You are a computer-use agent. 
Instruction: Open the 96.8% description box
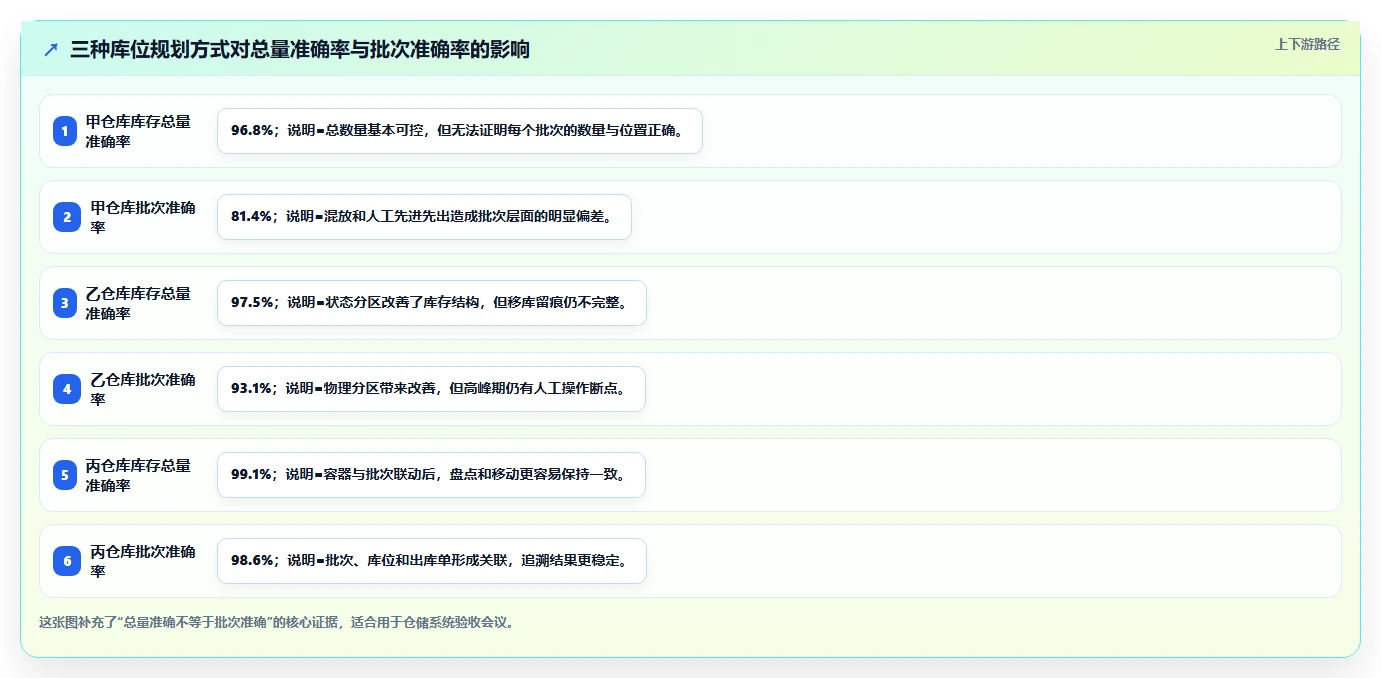coord(460,131)
